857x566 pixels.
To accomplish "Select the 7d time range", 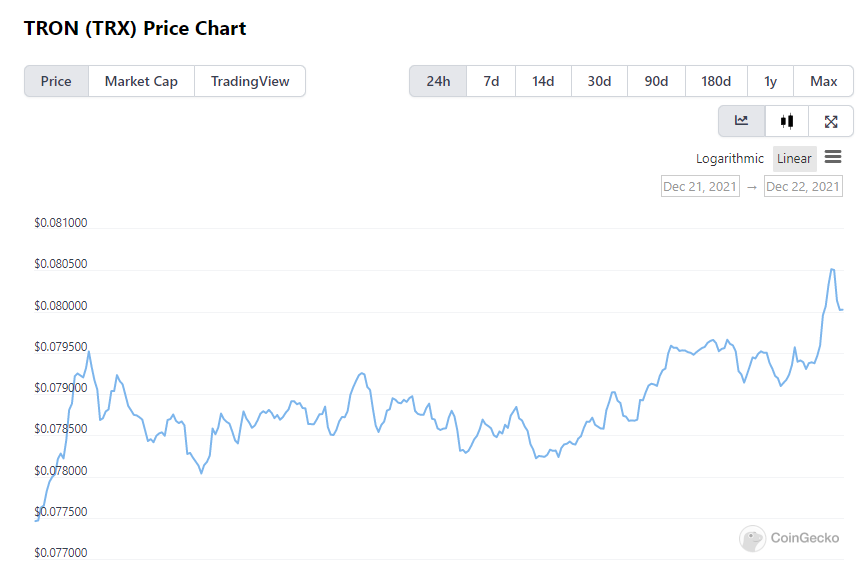I will [x=491, y=81].
